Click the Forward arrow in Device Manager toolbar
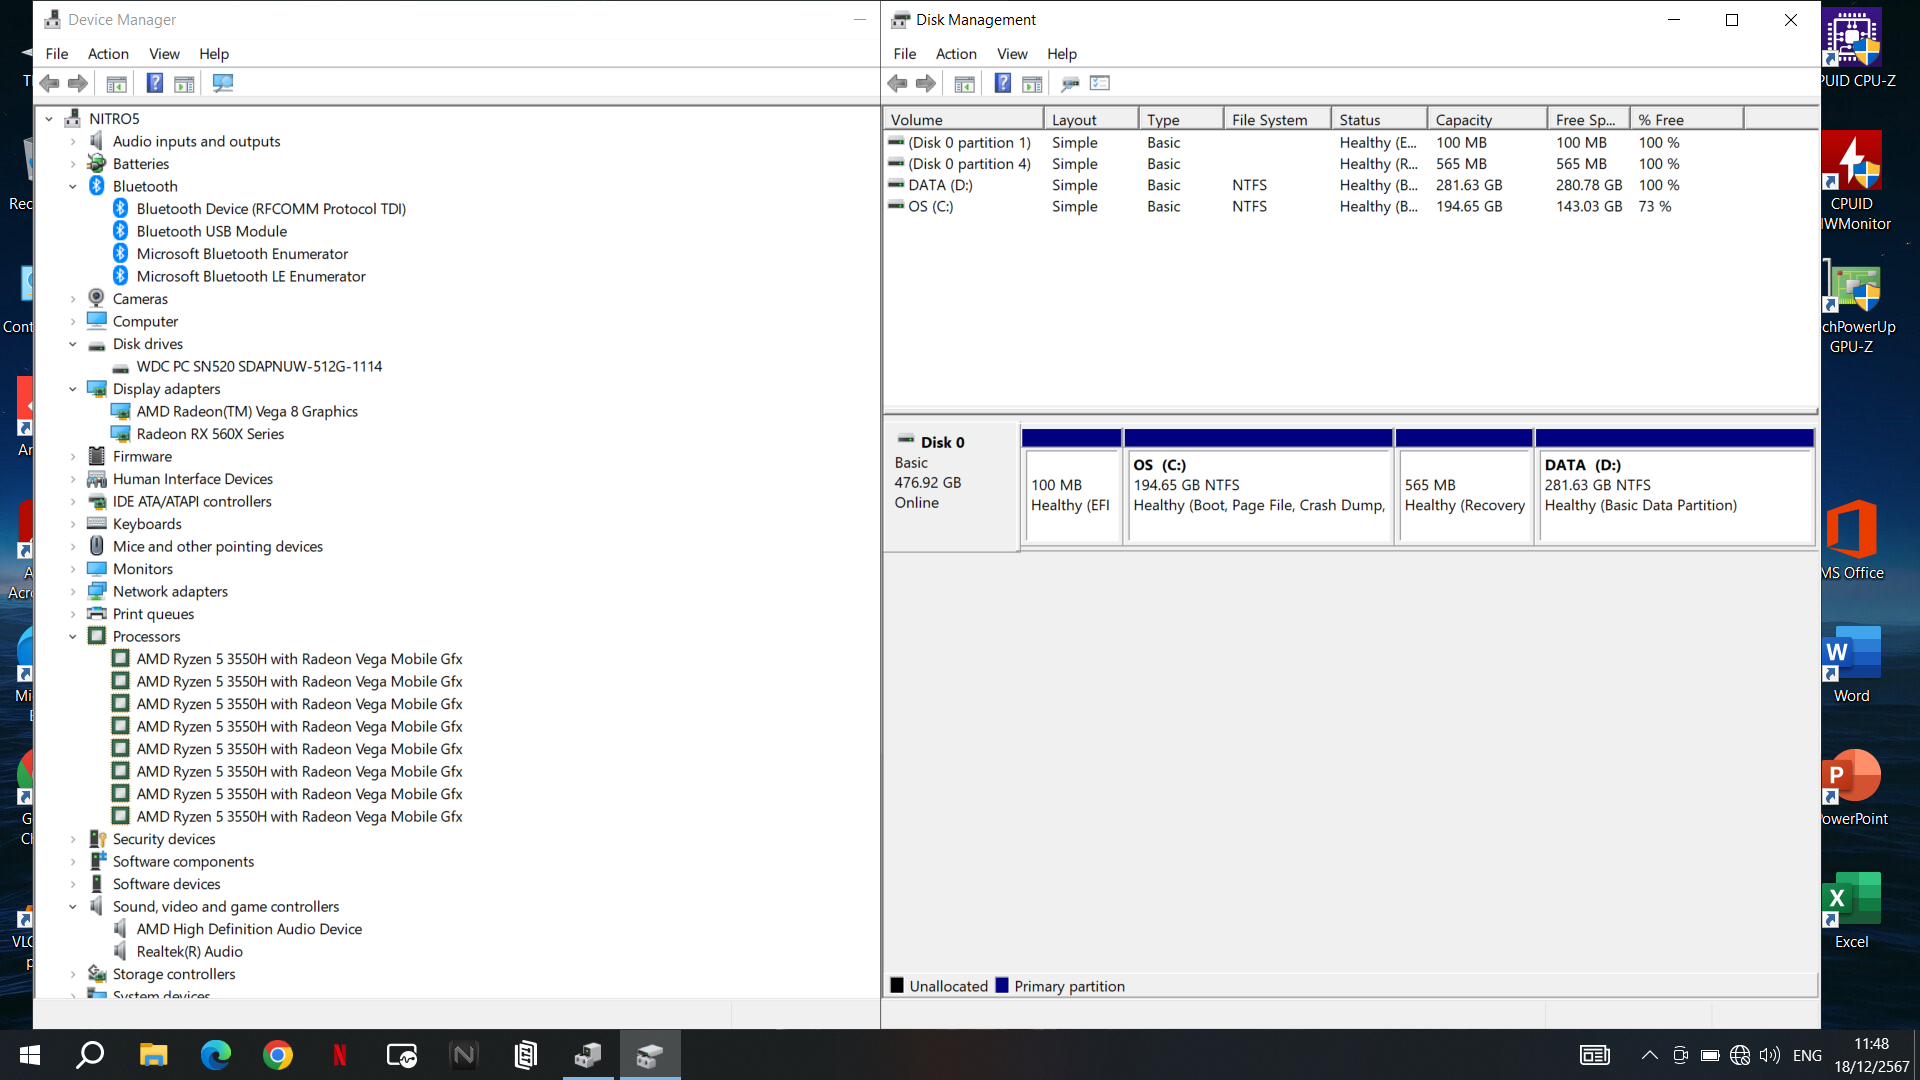This screenshot has width=1920, height=1080. pyautogui.click(x=78, y=84)
